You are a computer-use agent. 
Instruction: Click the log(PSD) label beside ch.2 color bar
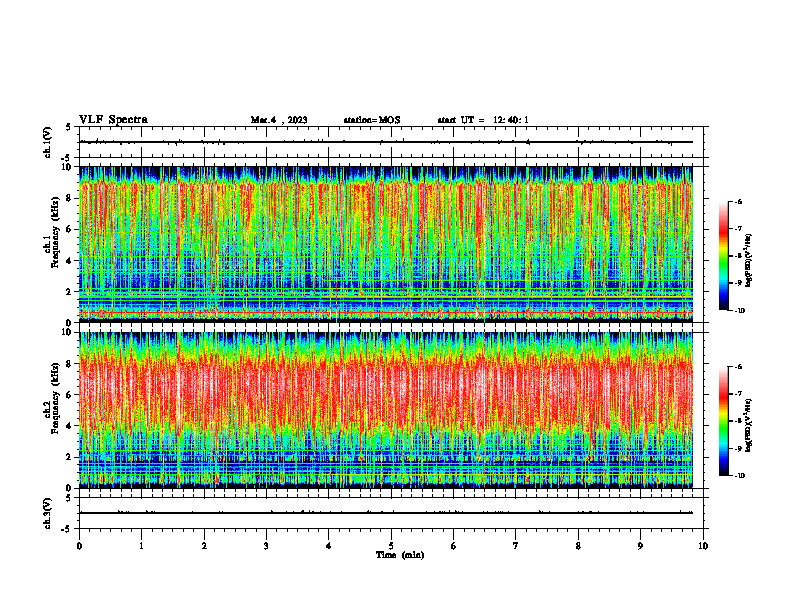749,426
